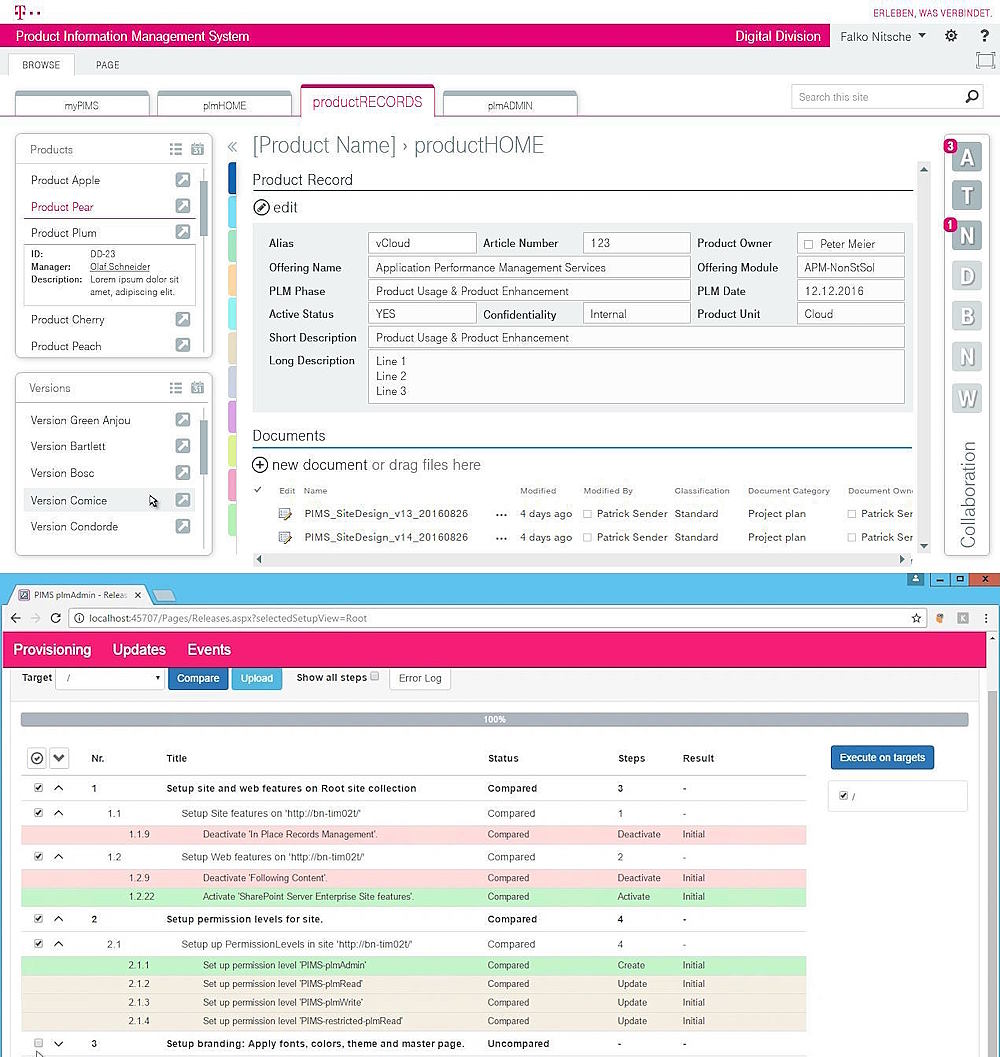Click the edit pencil icon in Product Record

point(261,207)
